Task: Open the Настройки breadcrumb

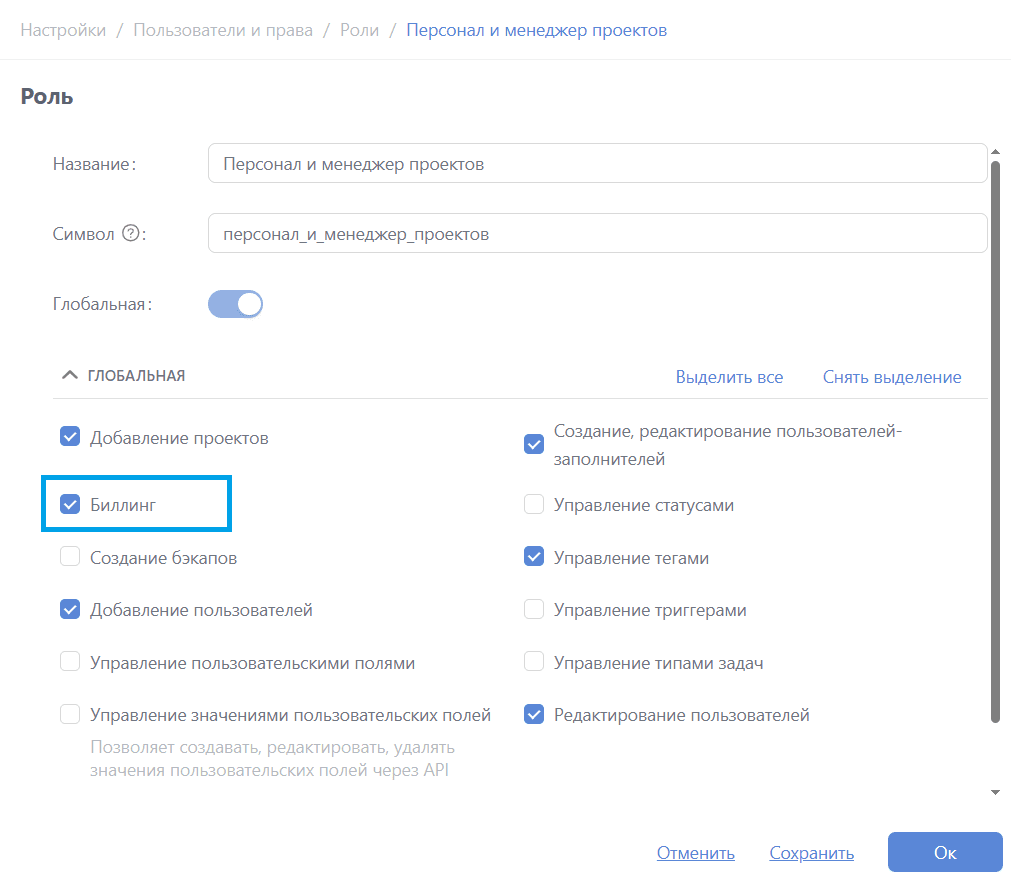Action: 63,30
